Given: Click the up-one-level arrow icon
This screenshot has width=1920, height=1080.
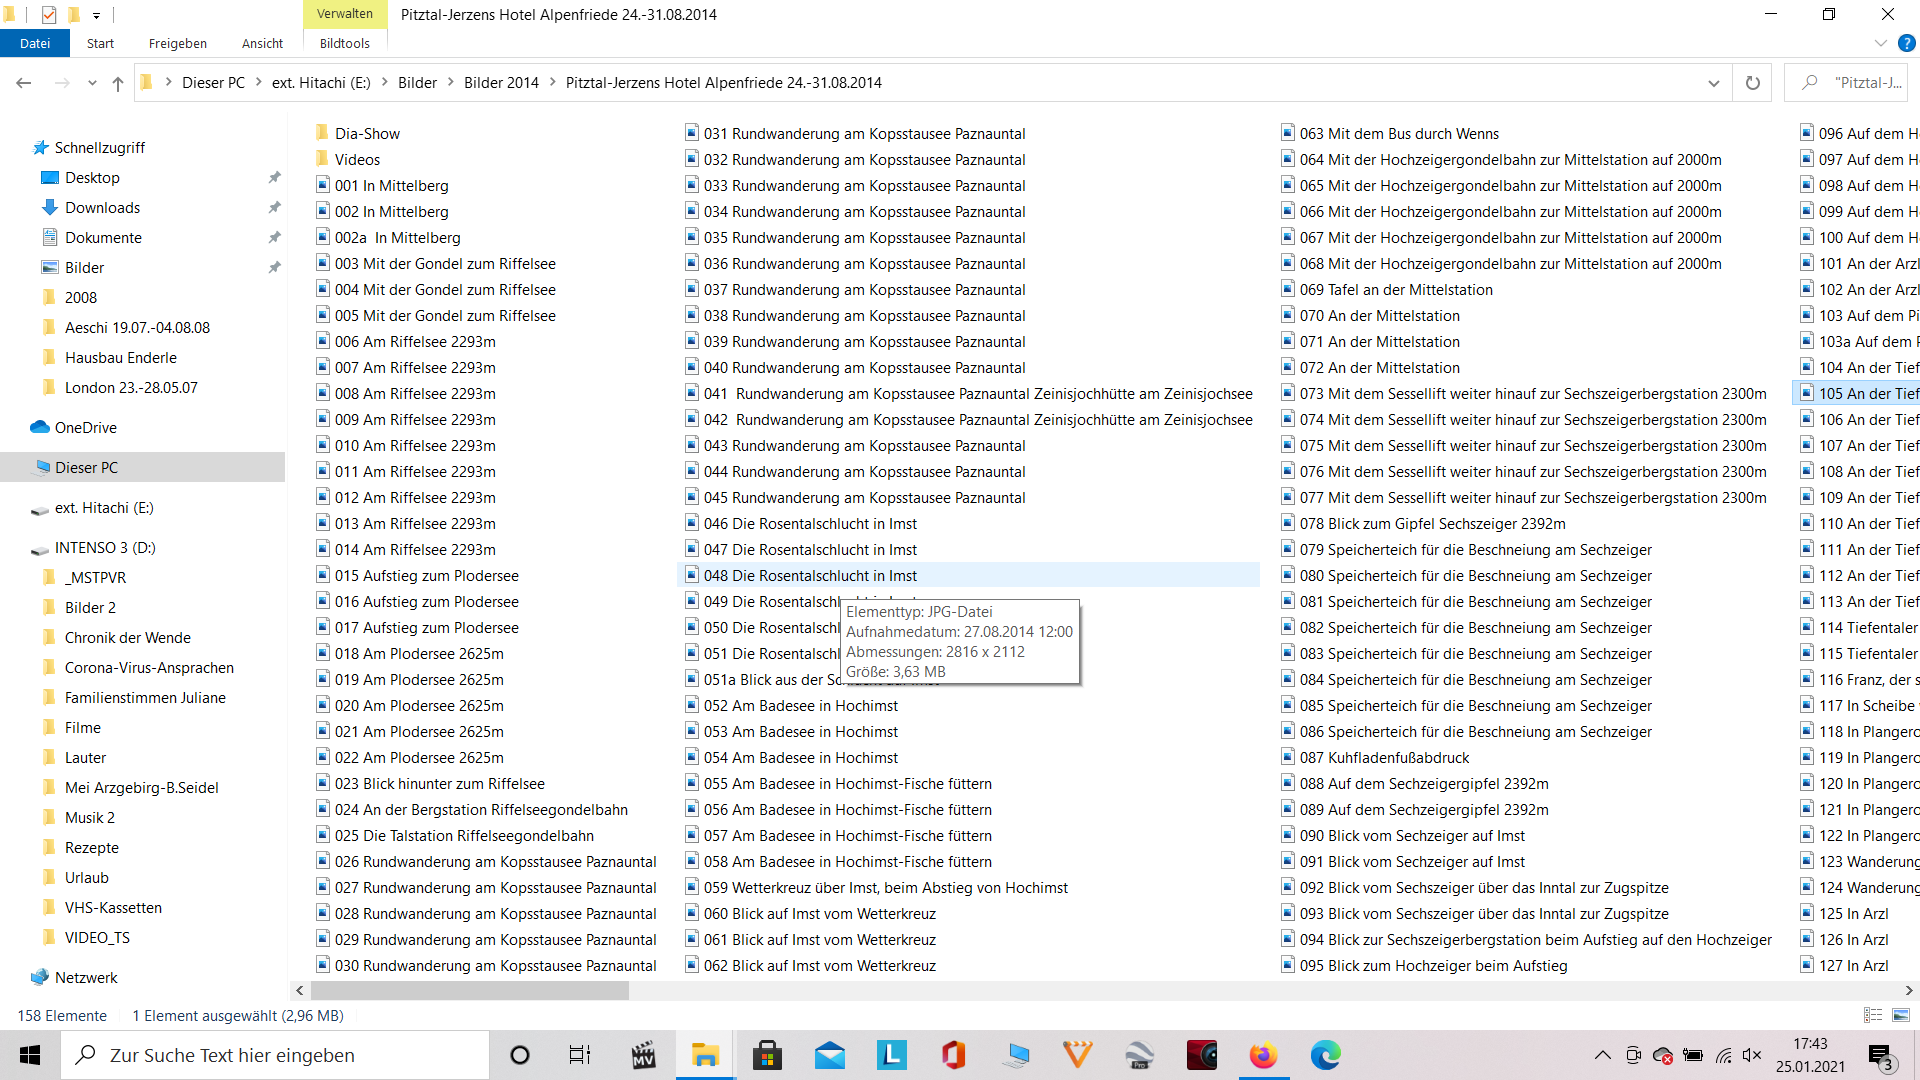Looking at the screenshot, I should 118,83.
